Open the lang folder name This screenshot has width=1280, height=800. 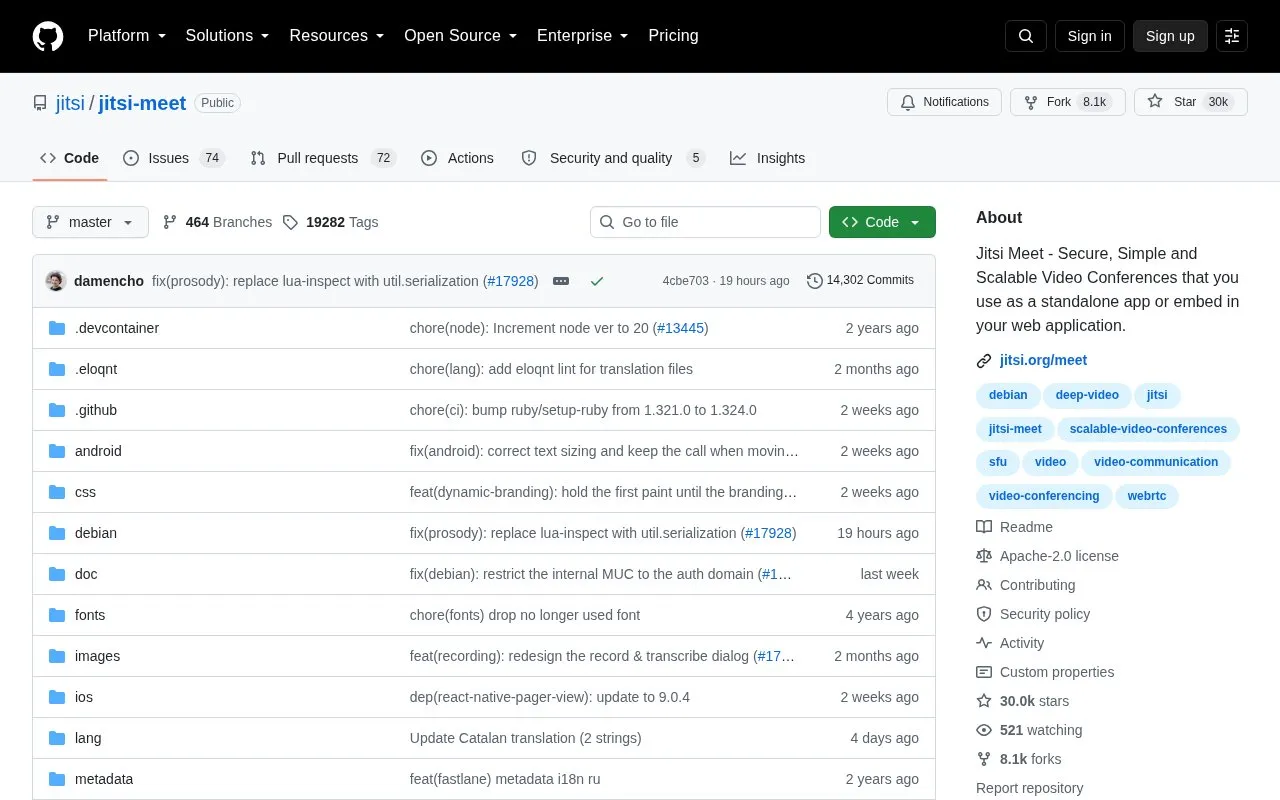tap(88, 738)
